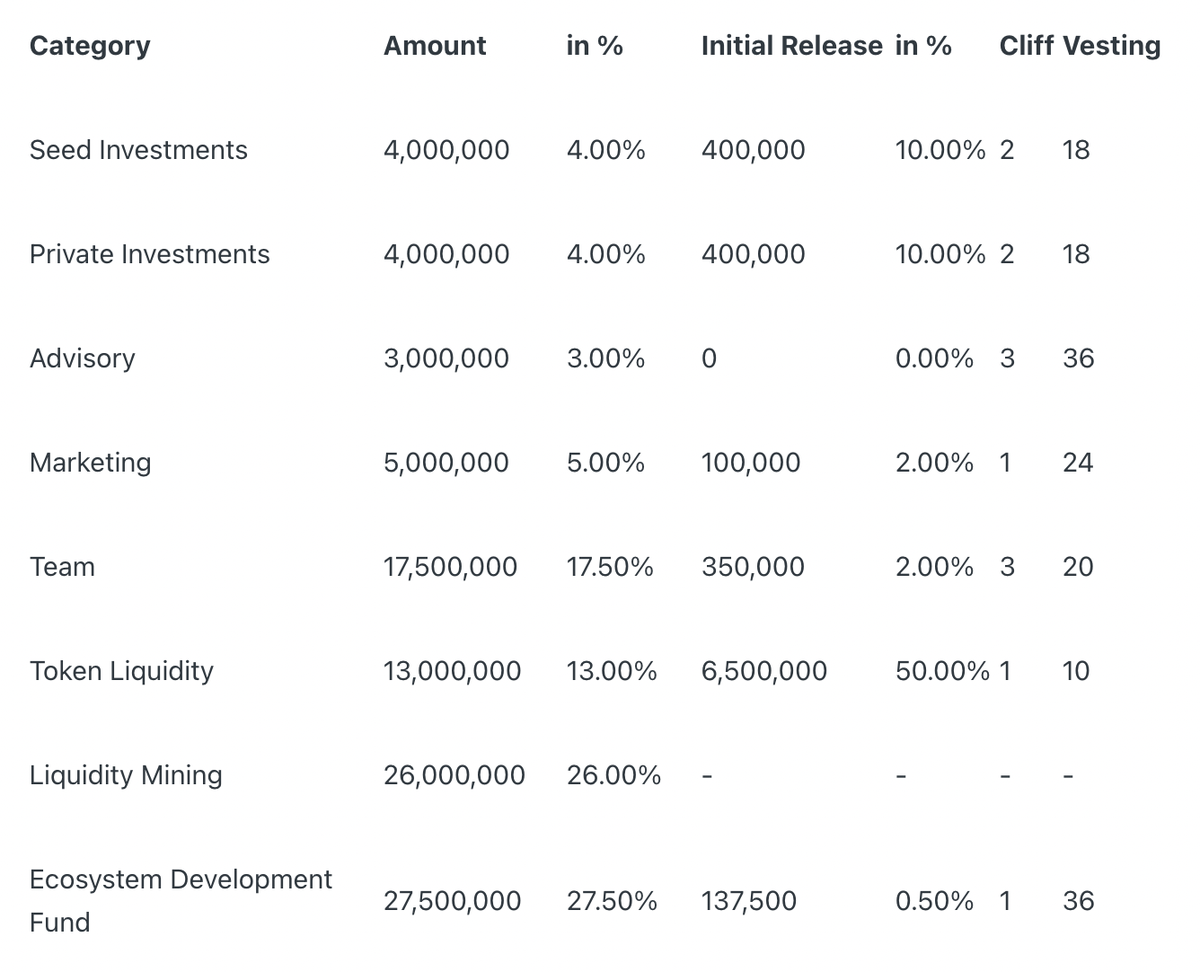Click the Amount column header

435,46
